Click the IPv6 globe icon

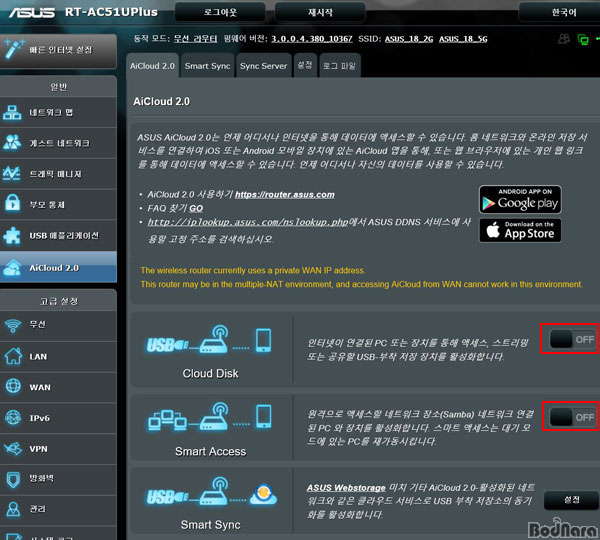[13, 417]
